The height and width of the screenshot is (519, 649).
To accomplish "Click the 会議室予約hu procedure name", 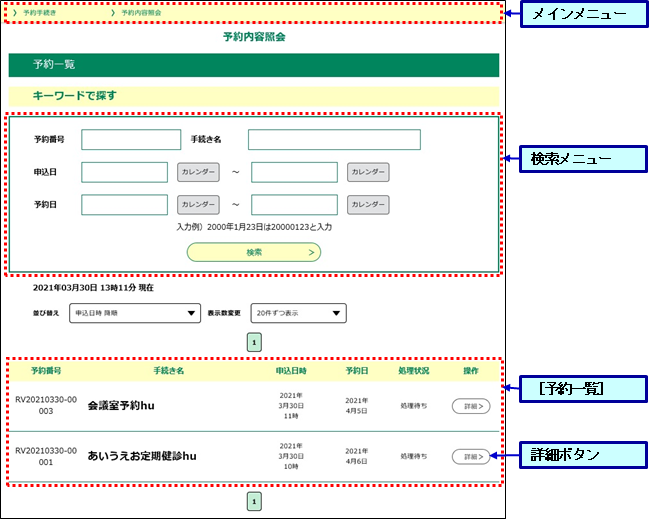I will pos(135,406).
